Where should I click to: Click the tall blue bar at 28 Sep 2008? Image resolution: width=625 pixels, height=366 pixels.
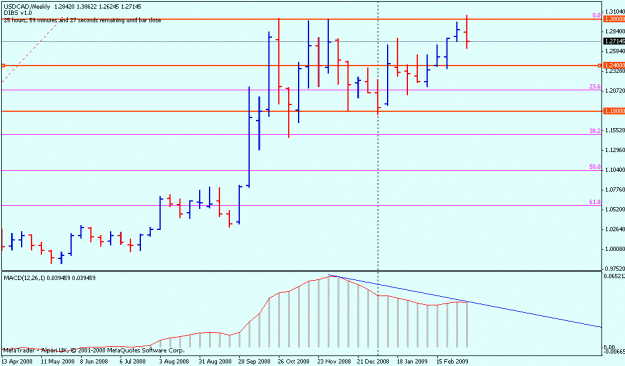(x=249, y=136)
